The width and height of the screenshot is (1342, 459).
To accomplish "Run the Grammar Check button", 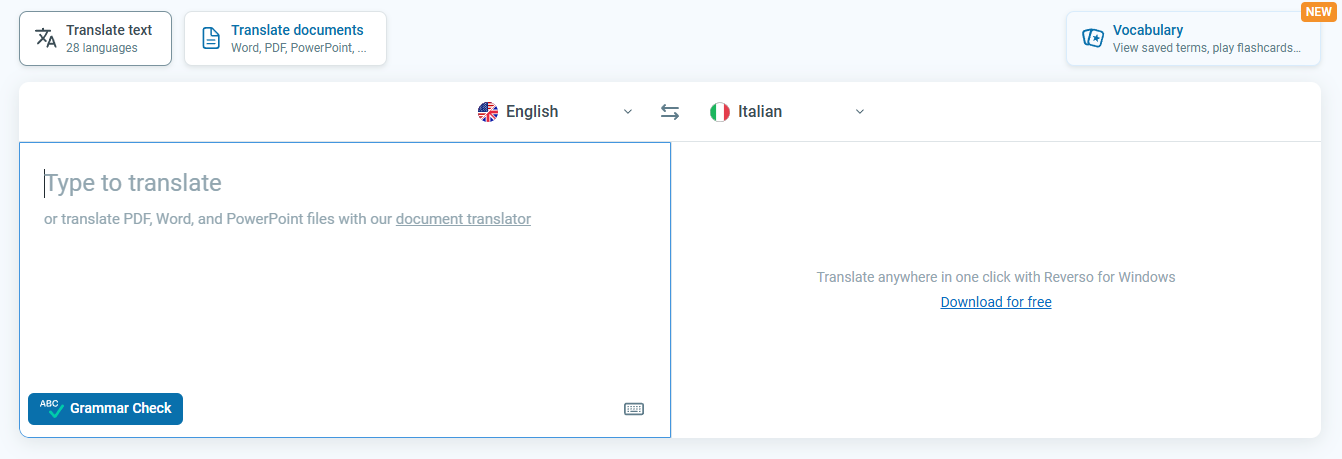I will (105, 408).
